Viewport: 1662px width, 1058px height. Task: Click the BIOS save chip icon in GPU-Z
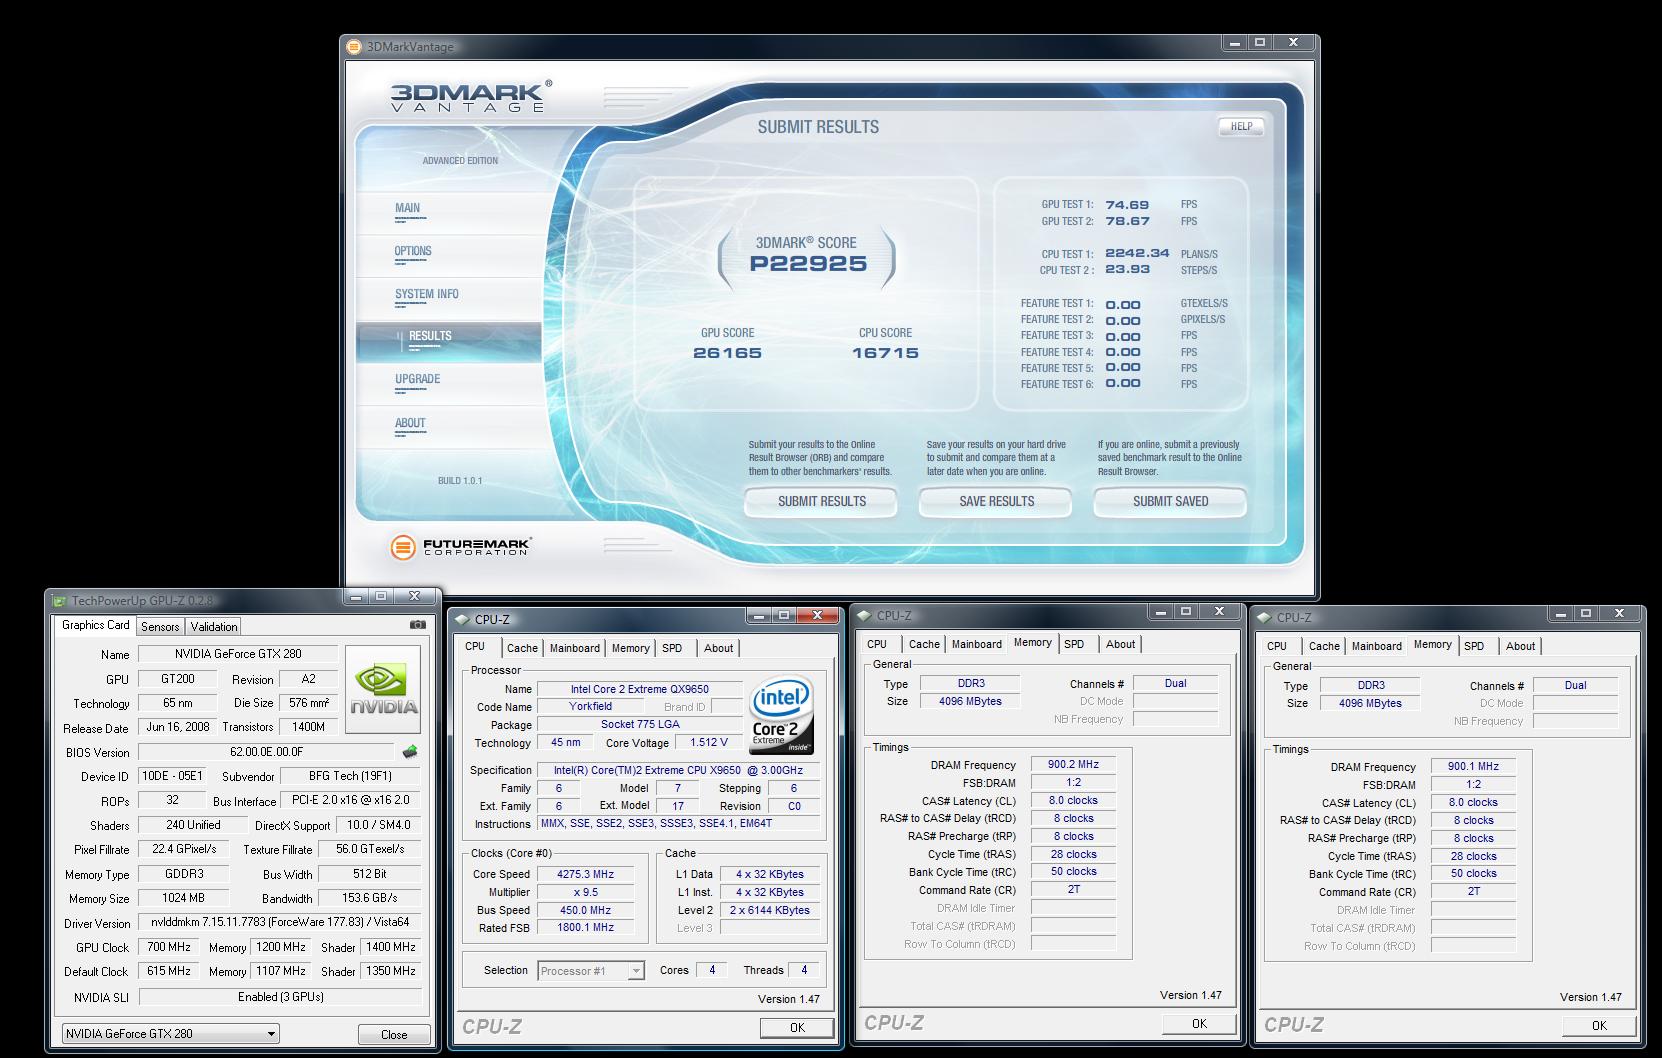(x=410, y=752)
